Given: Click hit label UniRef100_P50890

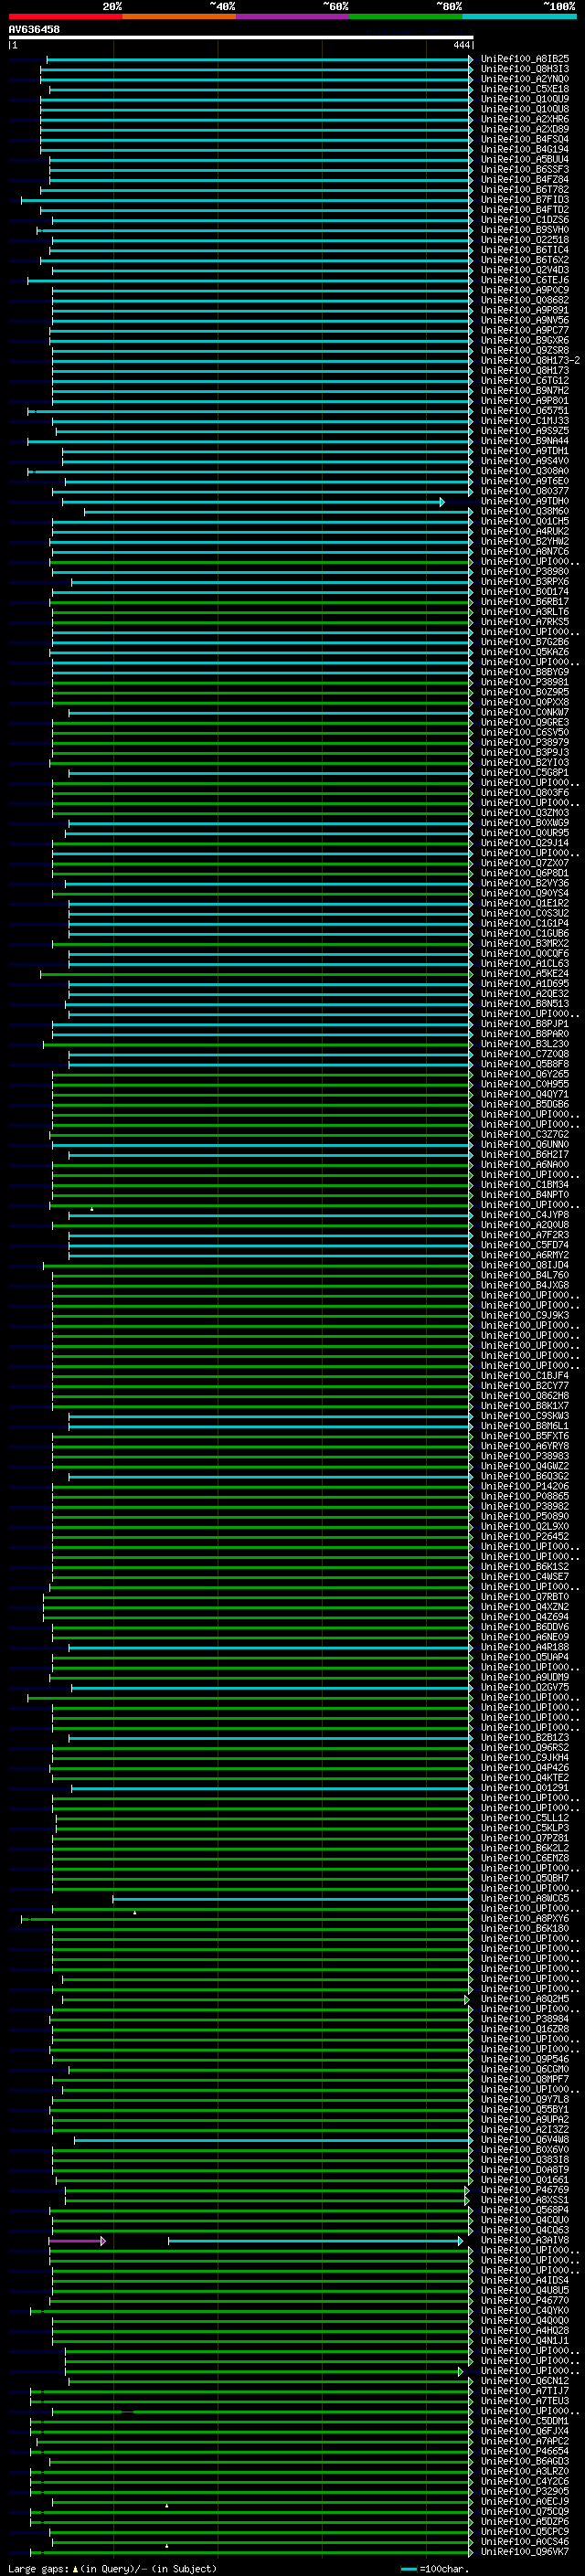Looking at the screenshot, I should [524, 1517].
